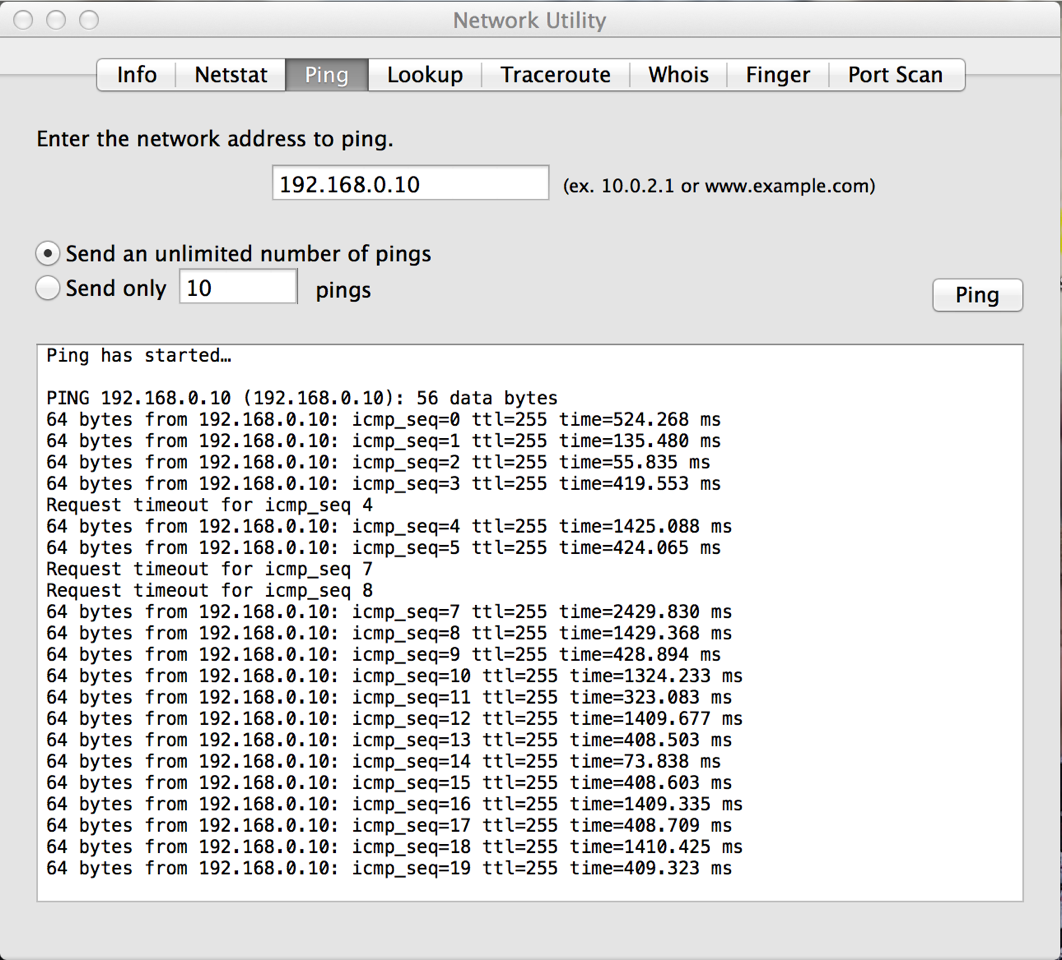The width and height of the screenshot is (1062, 960).
Task: Click the icmp_seq=11 line with time=323.083 ms
Action: pyautogui.click(x=389, y=697)
